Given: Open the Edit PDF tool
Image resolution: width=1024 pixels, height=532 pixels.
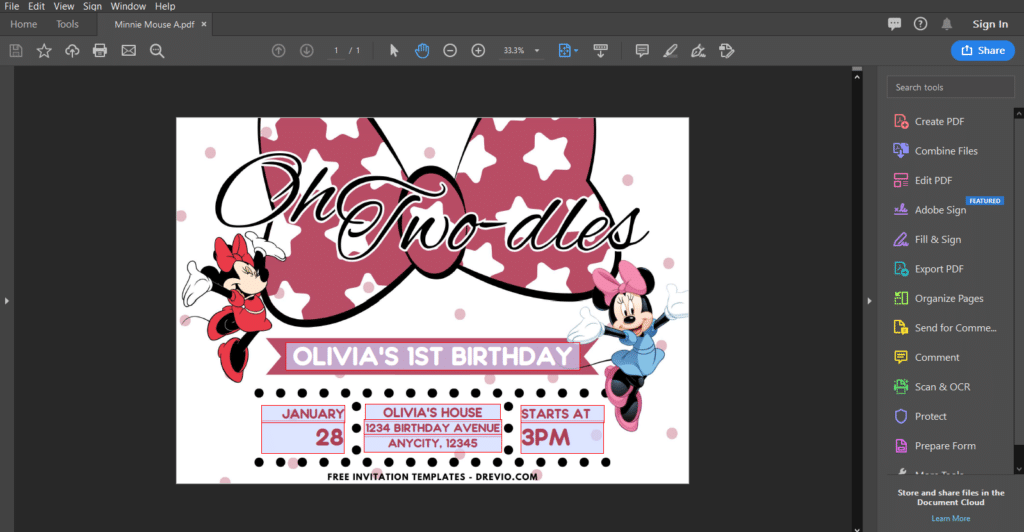Looking at the screenshot, I should [x=933, y=180].
